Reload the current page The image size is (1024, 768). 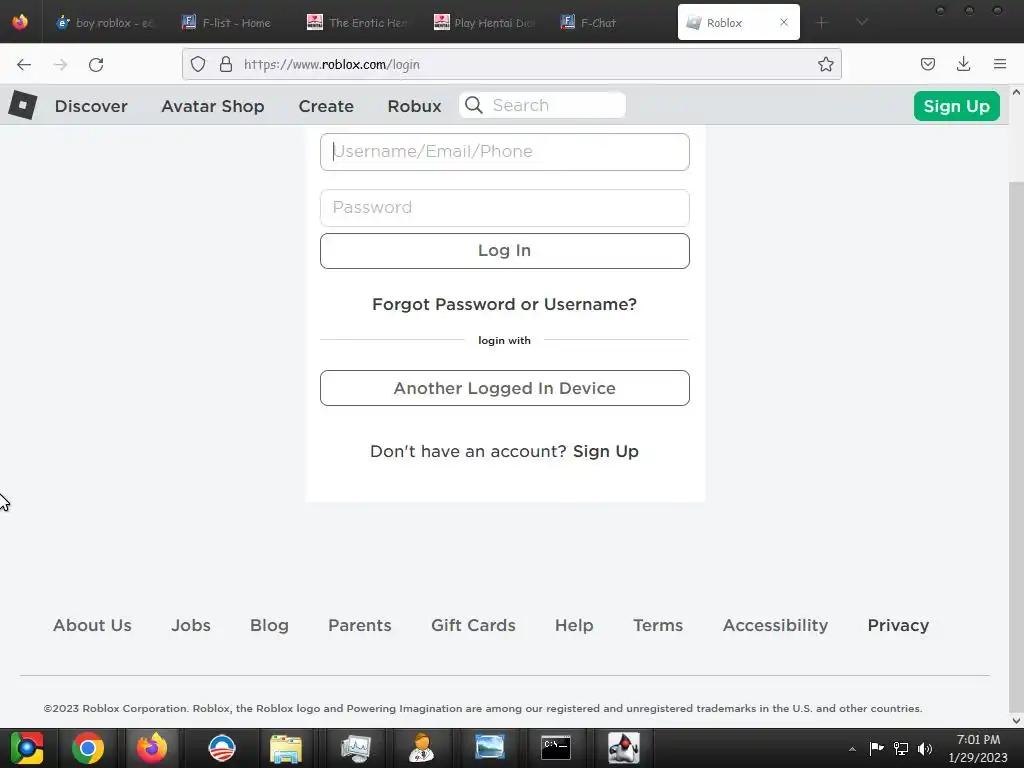(96, 64)
